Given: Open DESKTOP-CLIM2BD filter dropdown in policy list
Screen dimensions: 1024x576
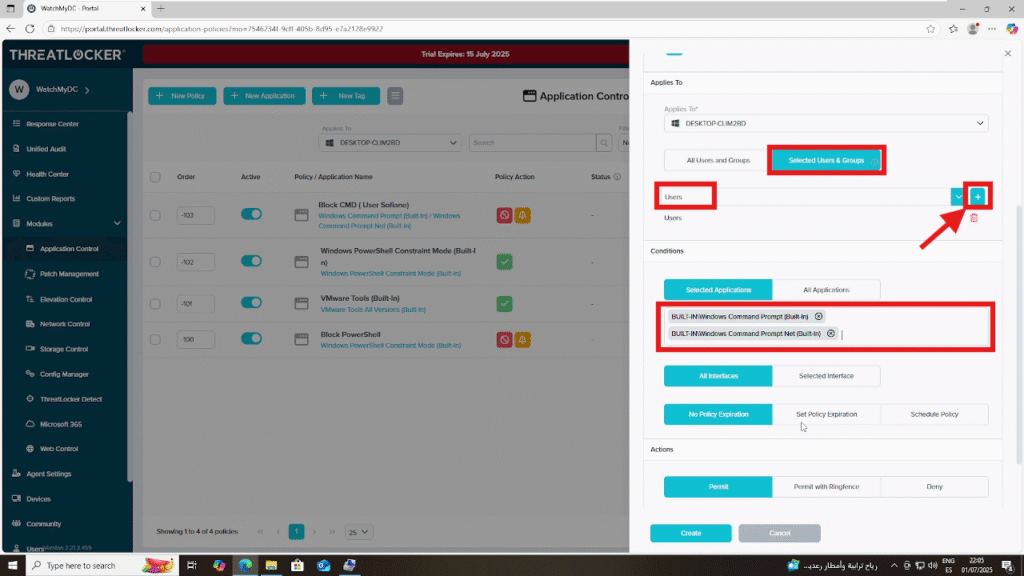Looking at the screenshot, I should [x=390, y=142].
